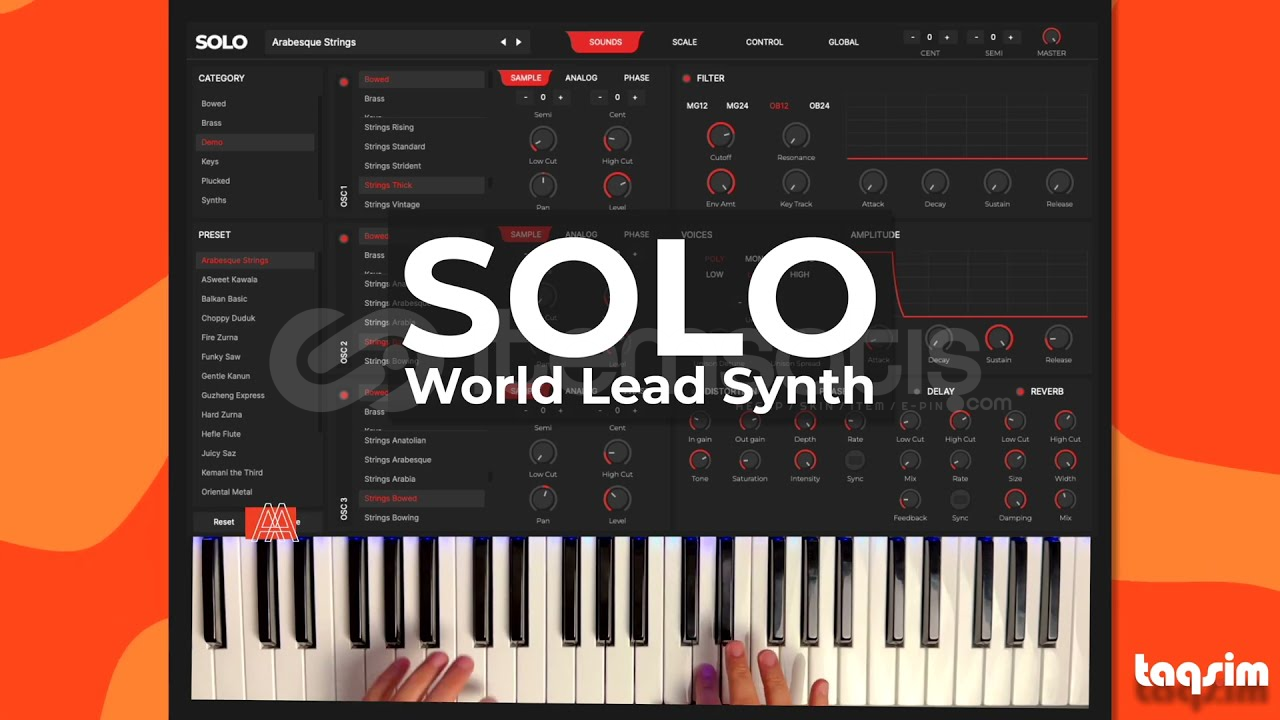
Task: Select the MG24 filter type
Action: pos(737,106)
